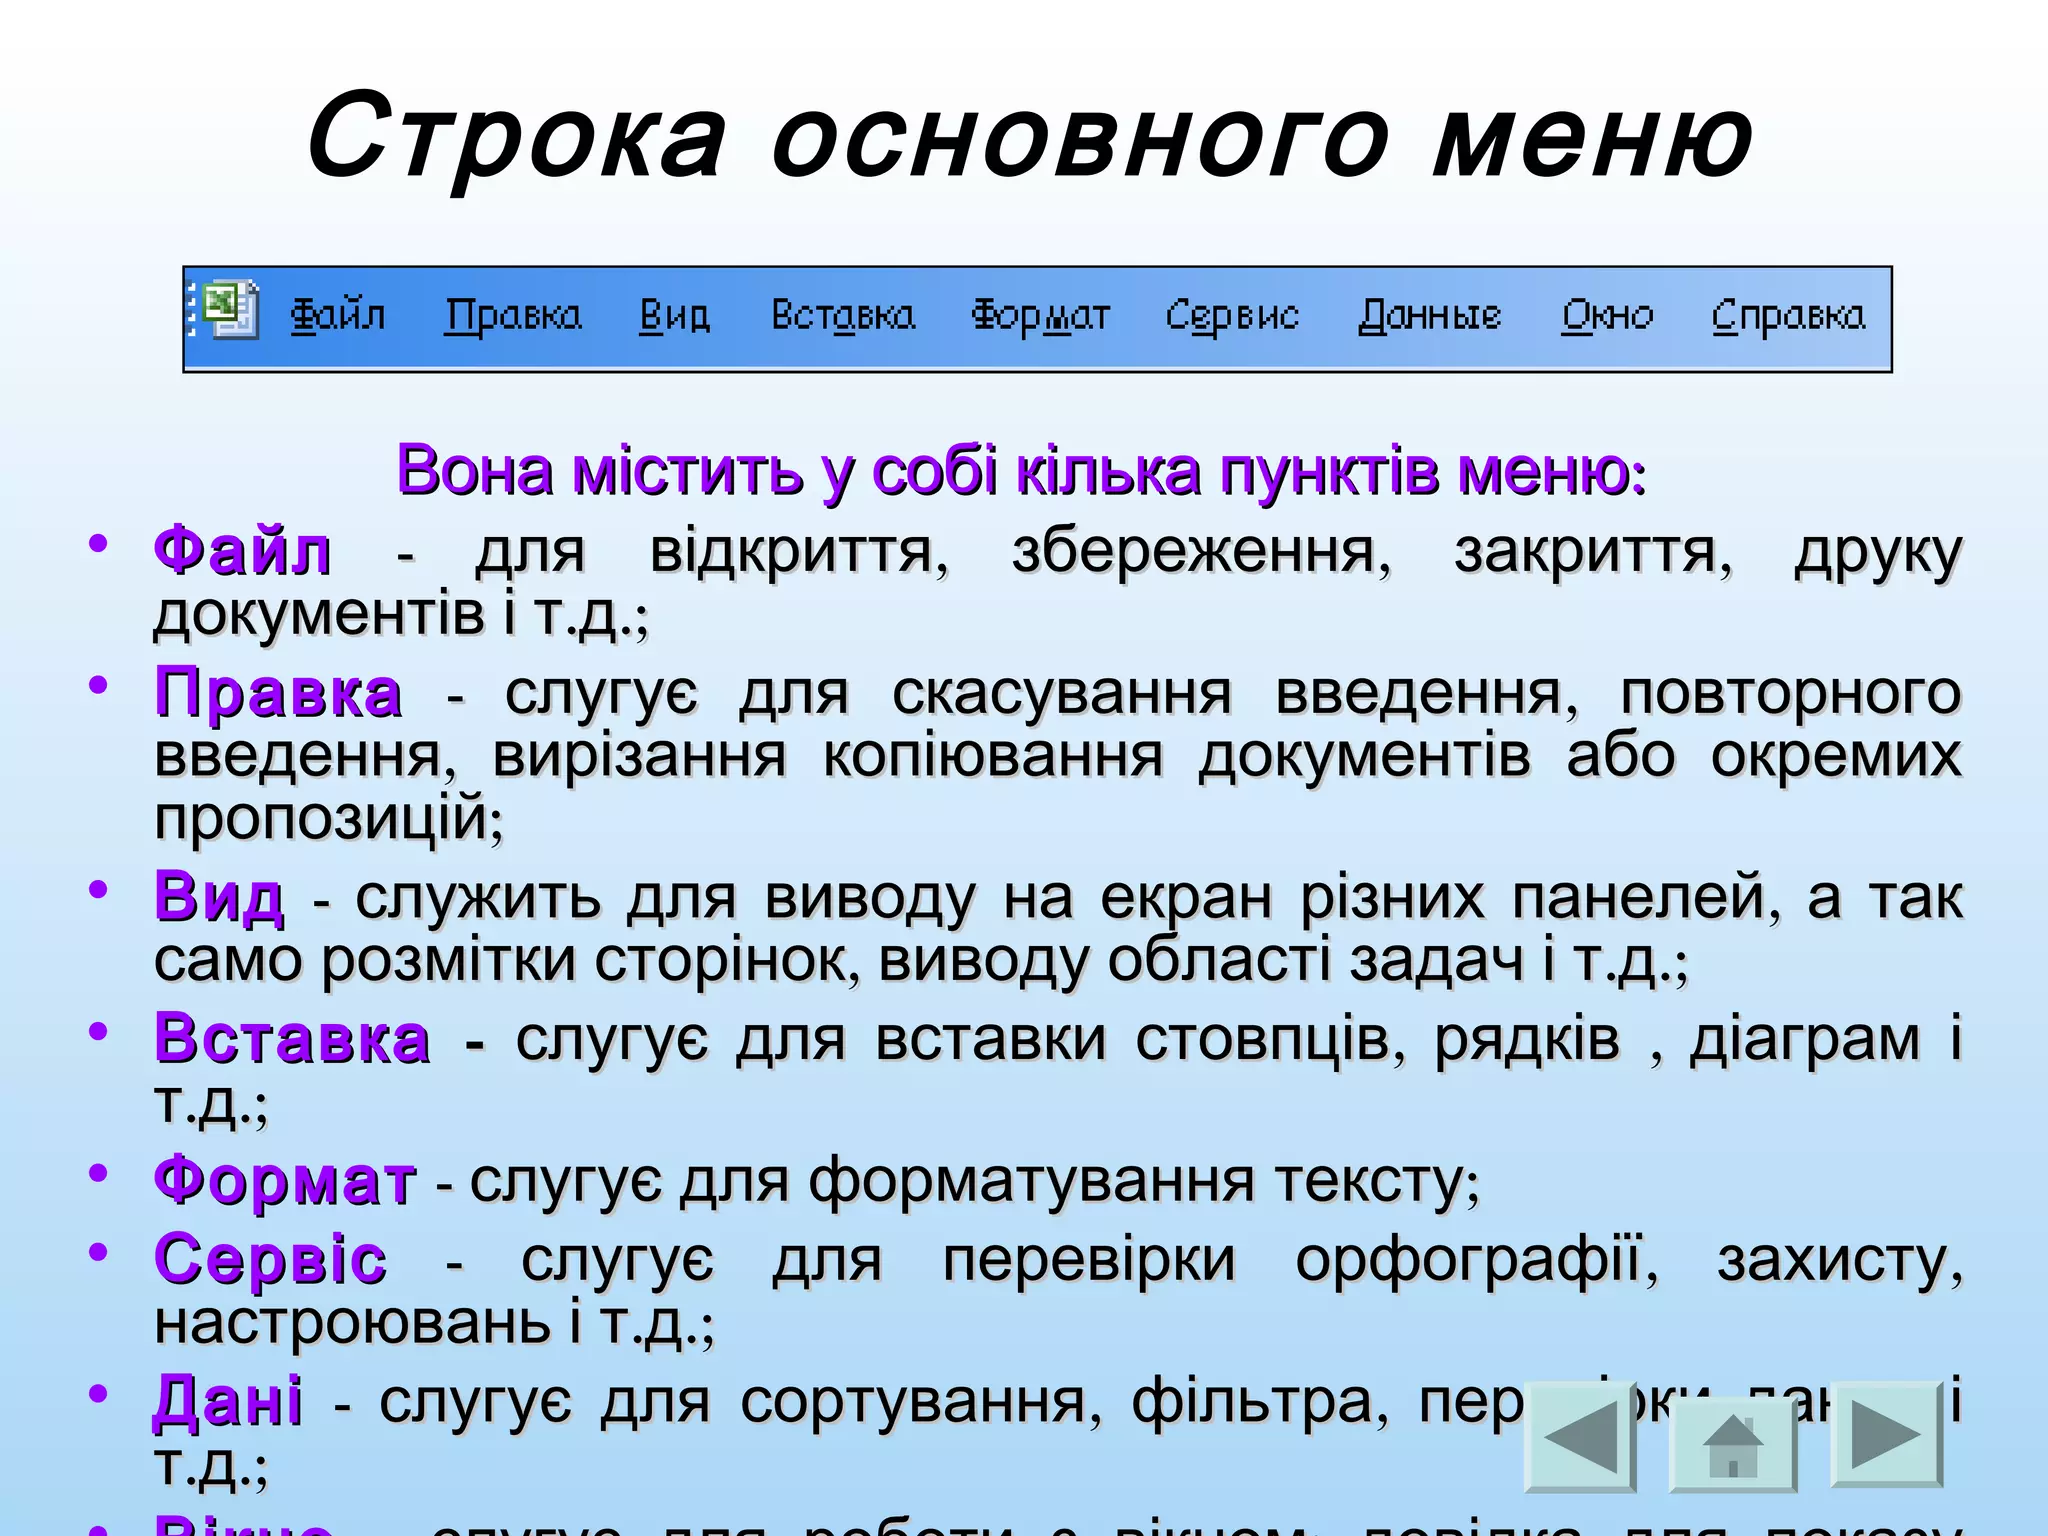Open the Справка menu
The width and height of the screenshot is (2048, 1536).
coord(1789,316)
